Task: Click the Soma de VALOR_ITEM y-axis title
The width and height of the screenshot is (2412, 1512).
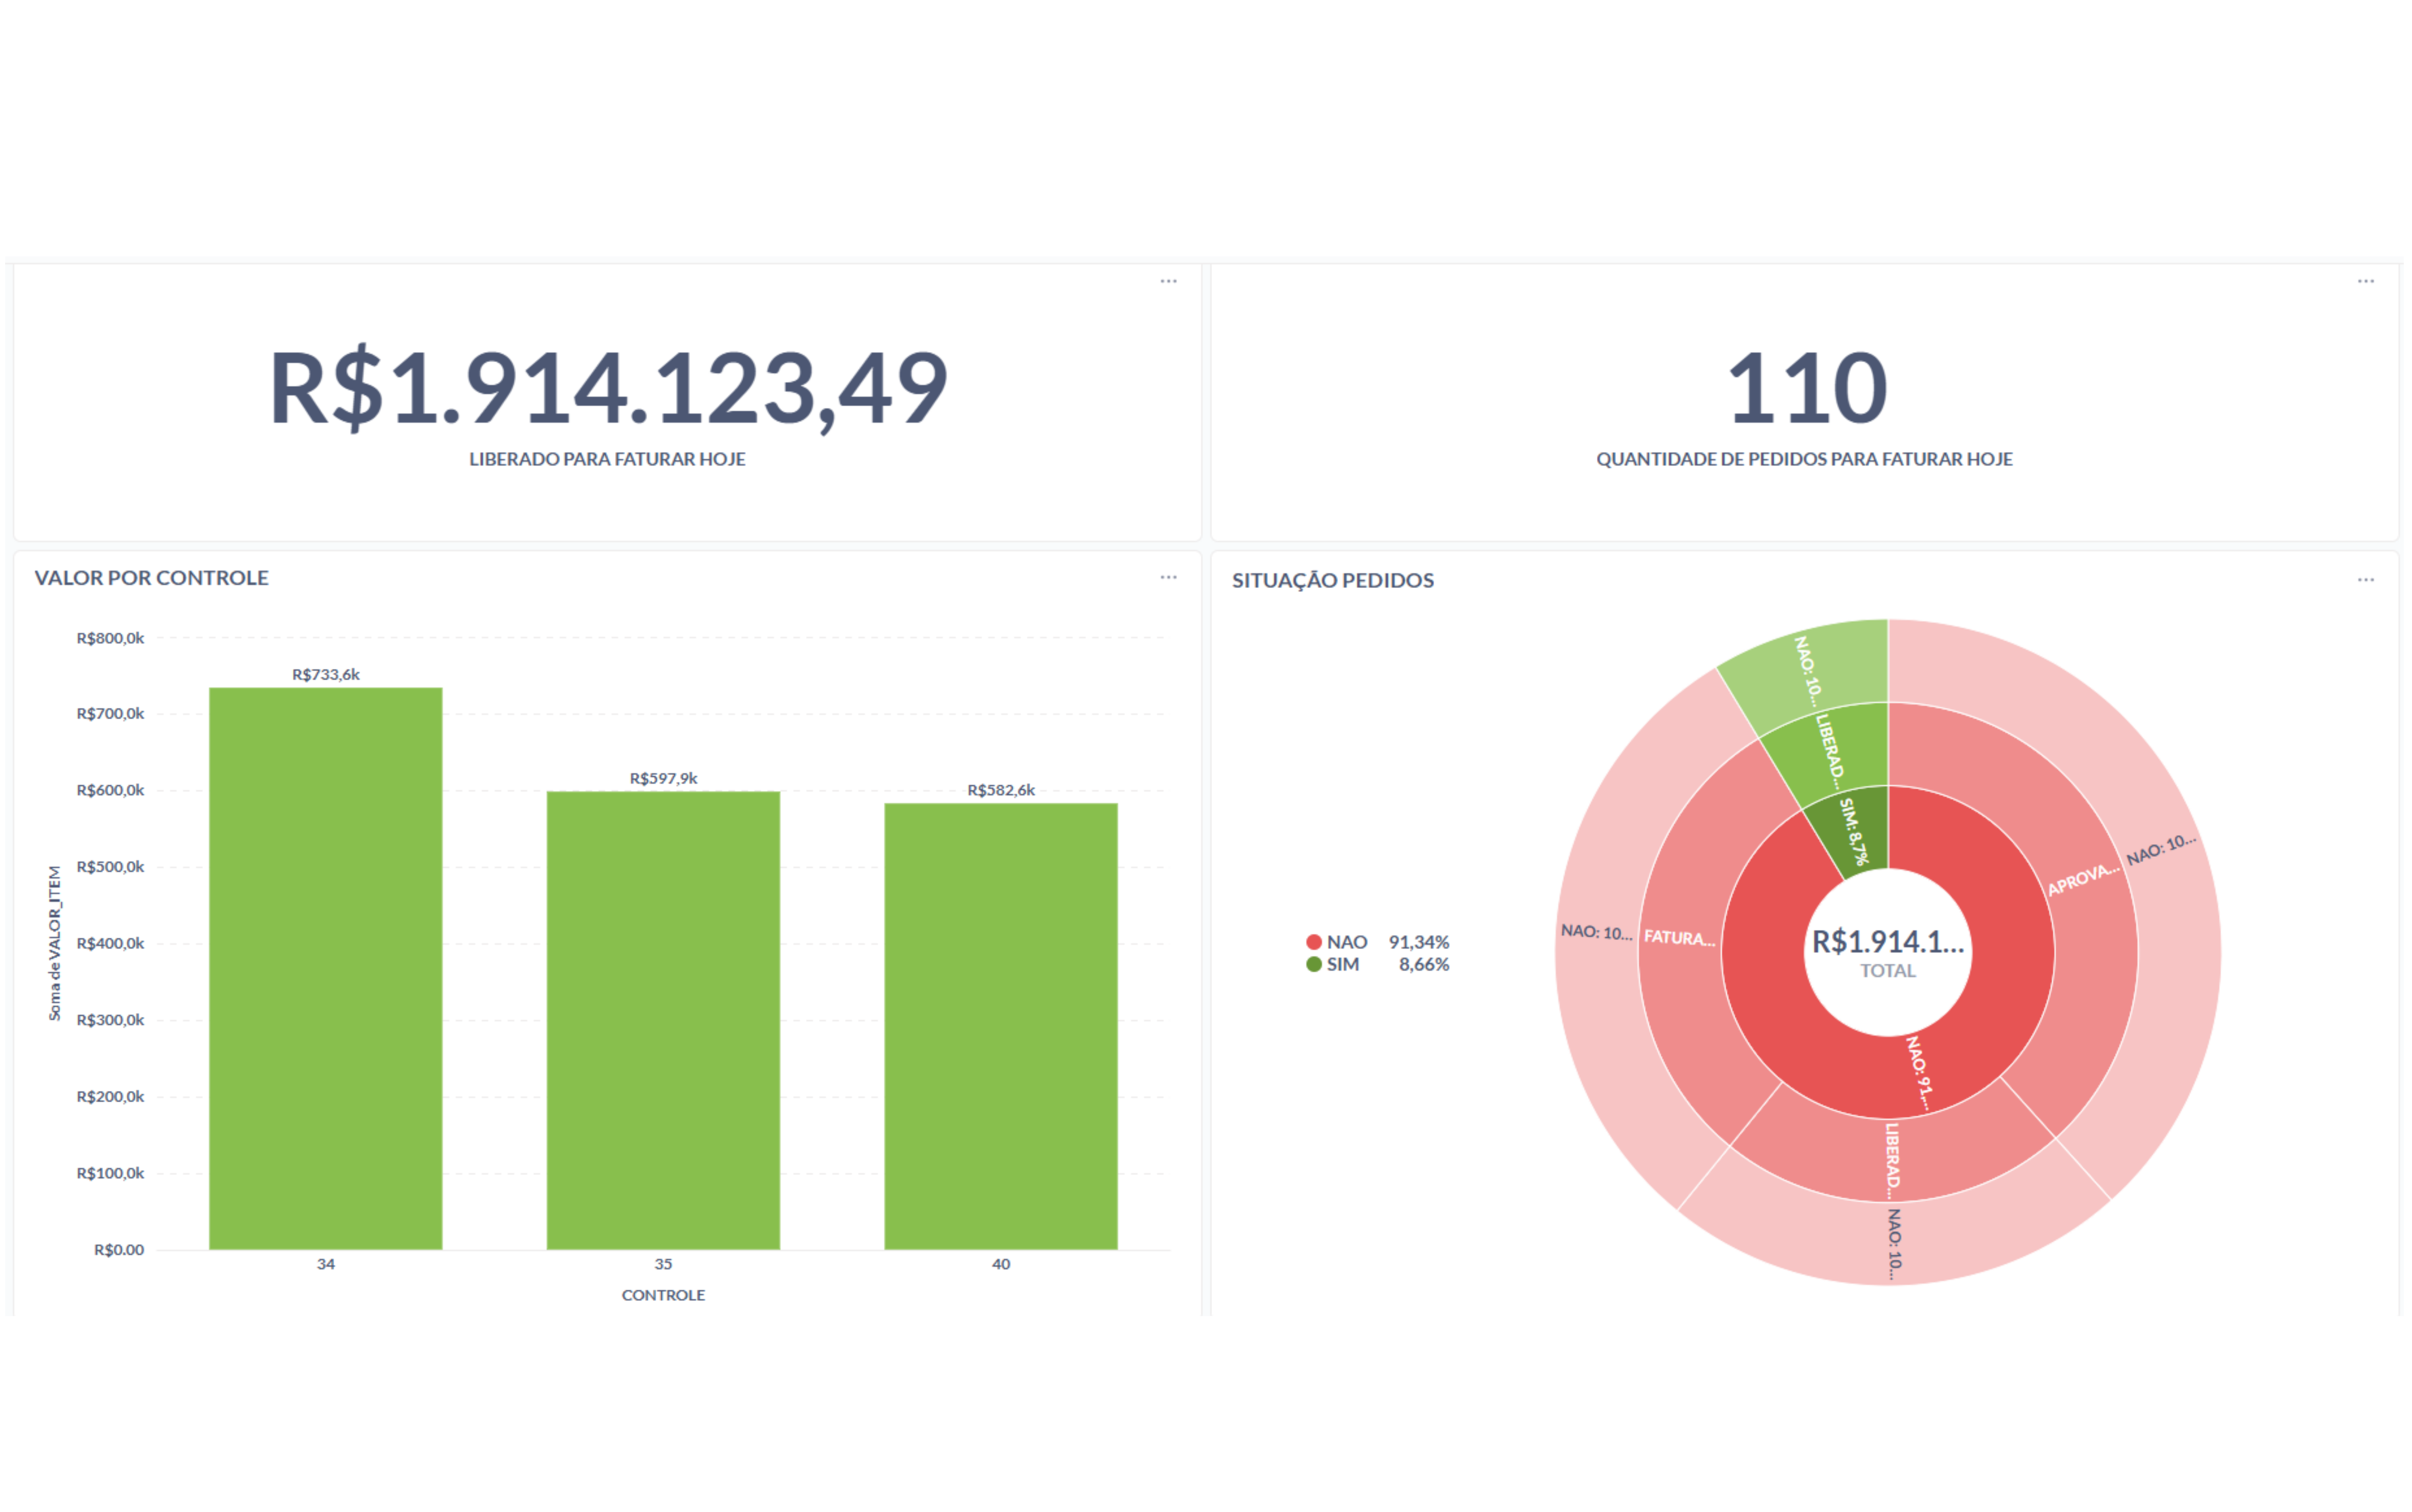Action: coord(55,943)
